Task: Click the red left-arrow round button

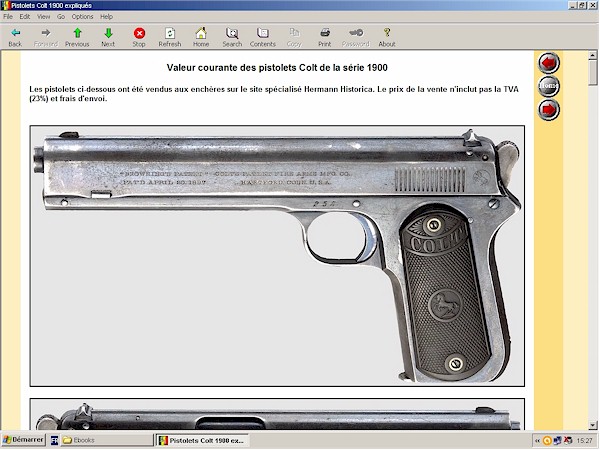Action: (549, 63)
